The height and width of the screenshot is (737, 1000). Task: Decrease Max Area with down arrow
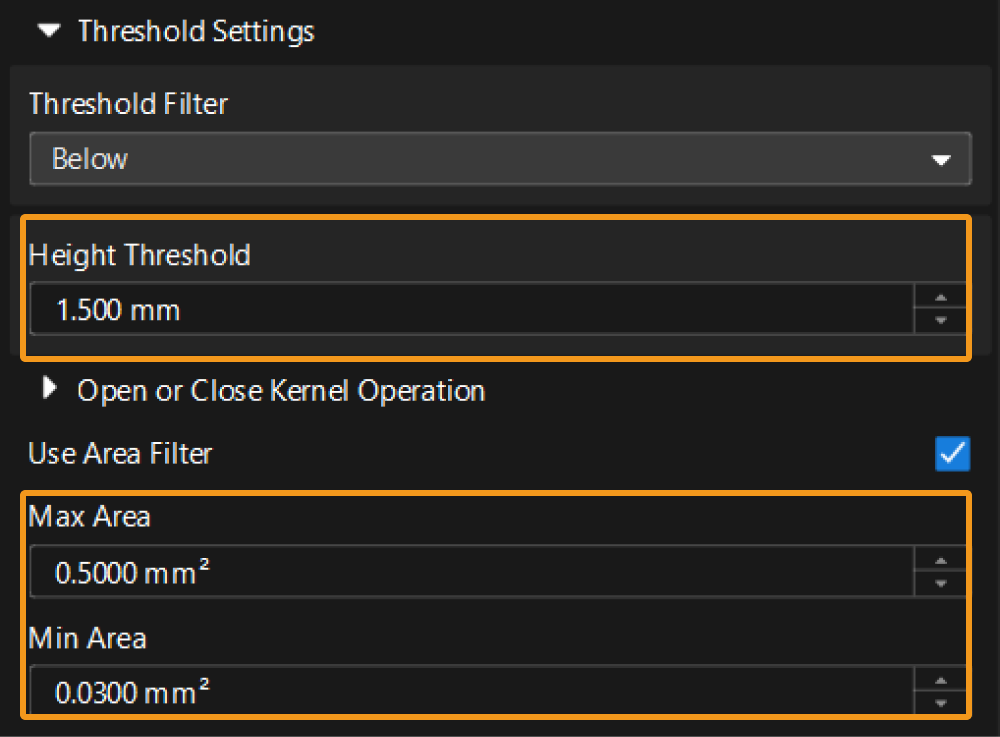[x=940, y=584]
